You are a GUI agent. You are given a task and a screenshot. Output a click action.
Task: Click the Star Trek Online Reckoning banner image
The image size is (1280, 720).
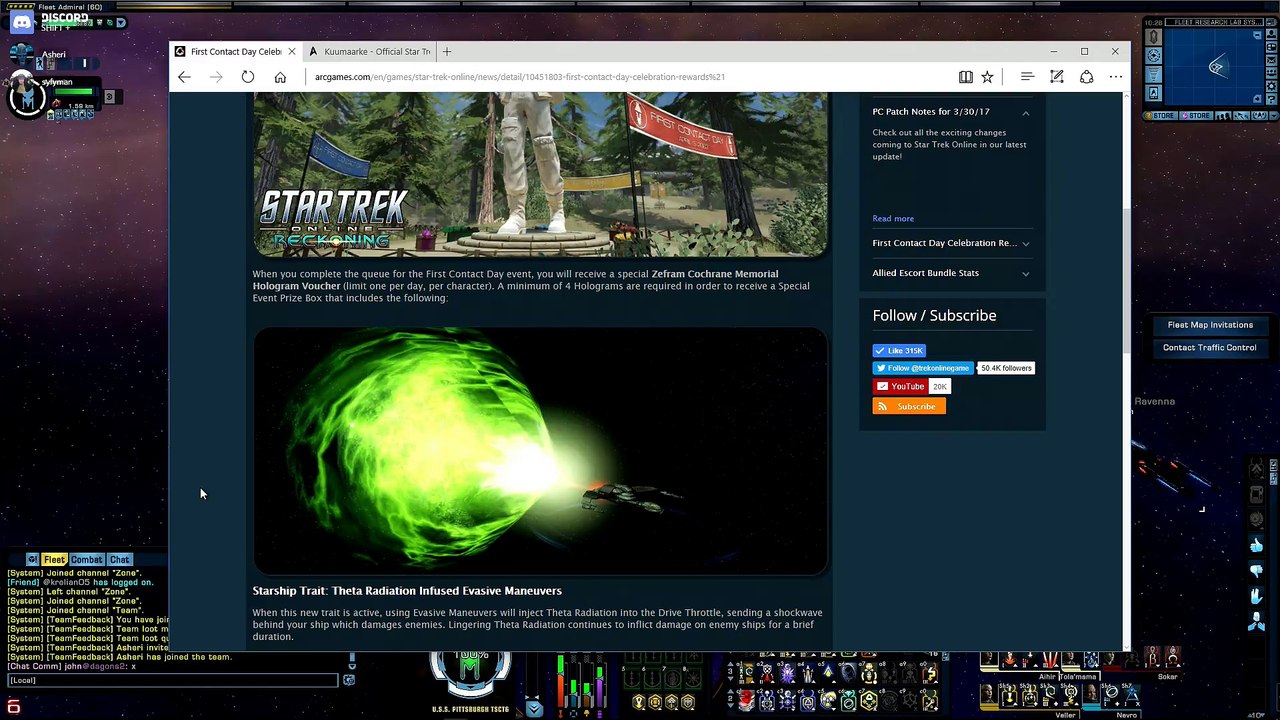(x=540, y=174)
